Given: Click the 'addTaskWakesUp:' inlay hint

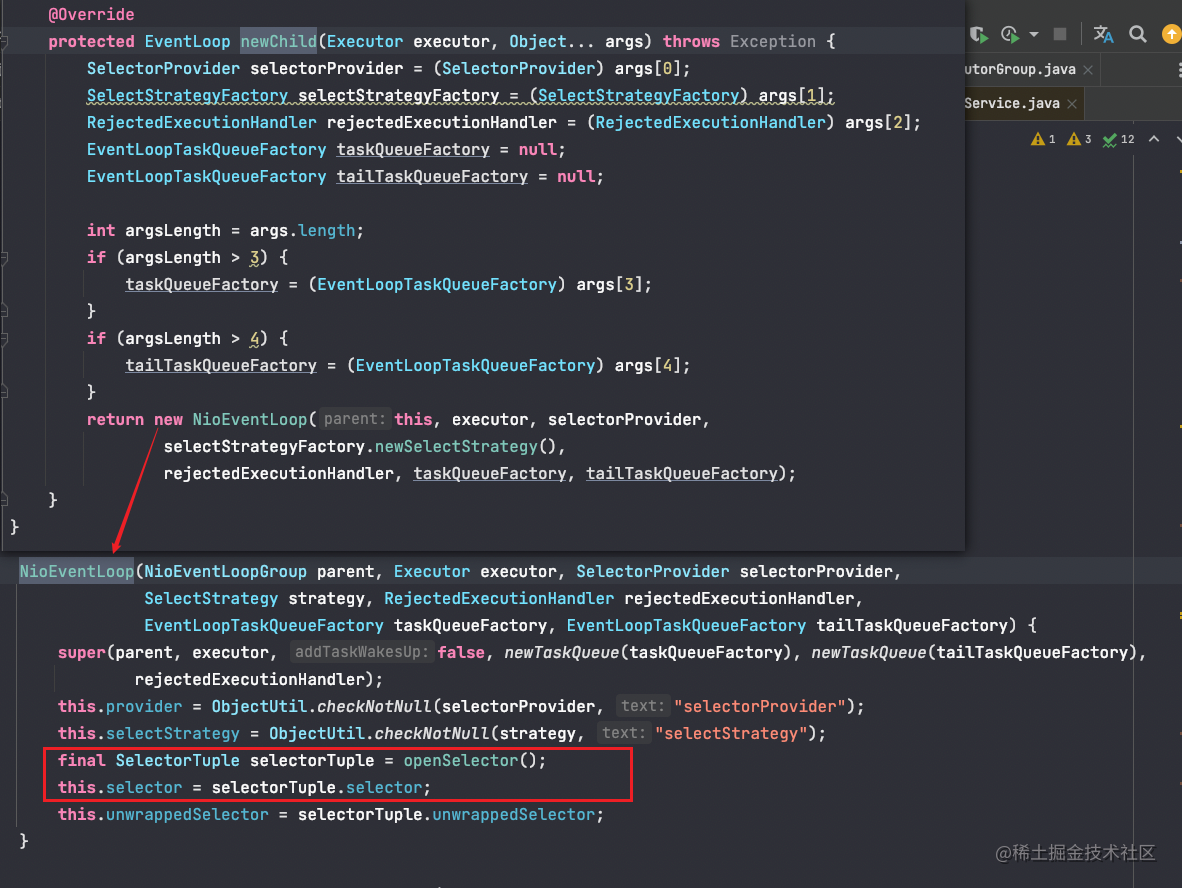Looking at the screenshot, I should (360, 652).
